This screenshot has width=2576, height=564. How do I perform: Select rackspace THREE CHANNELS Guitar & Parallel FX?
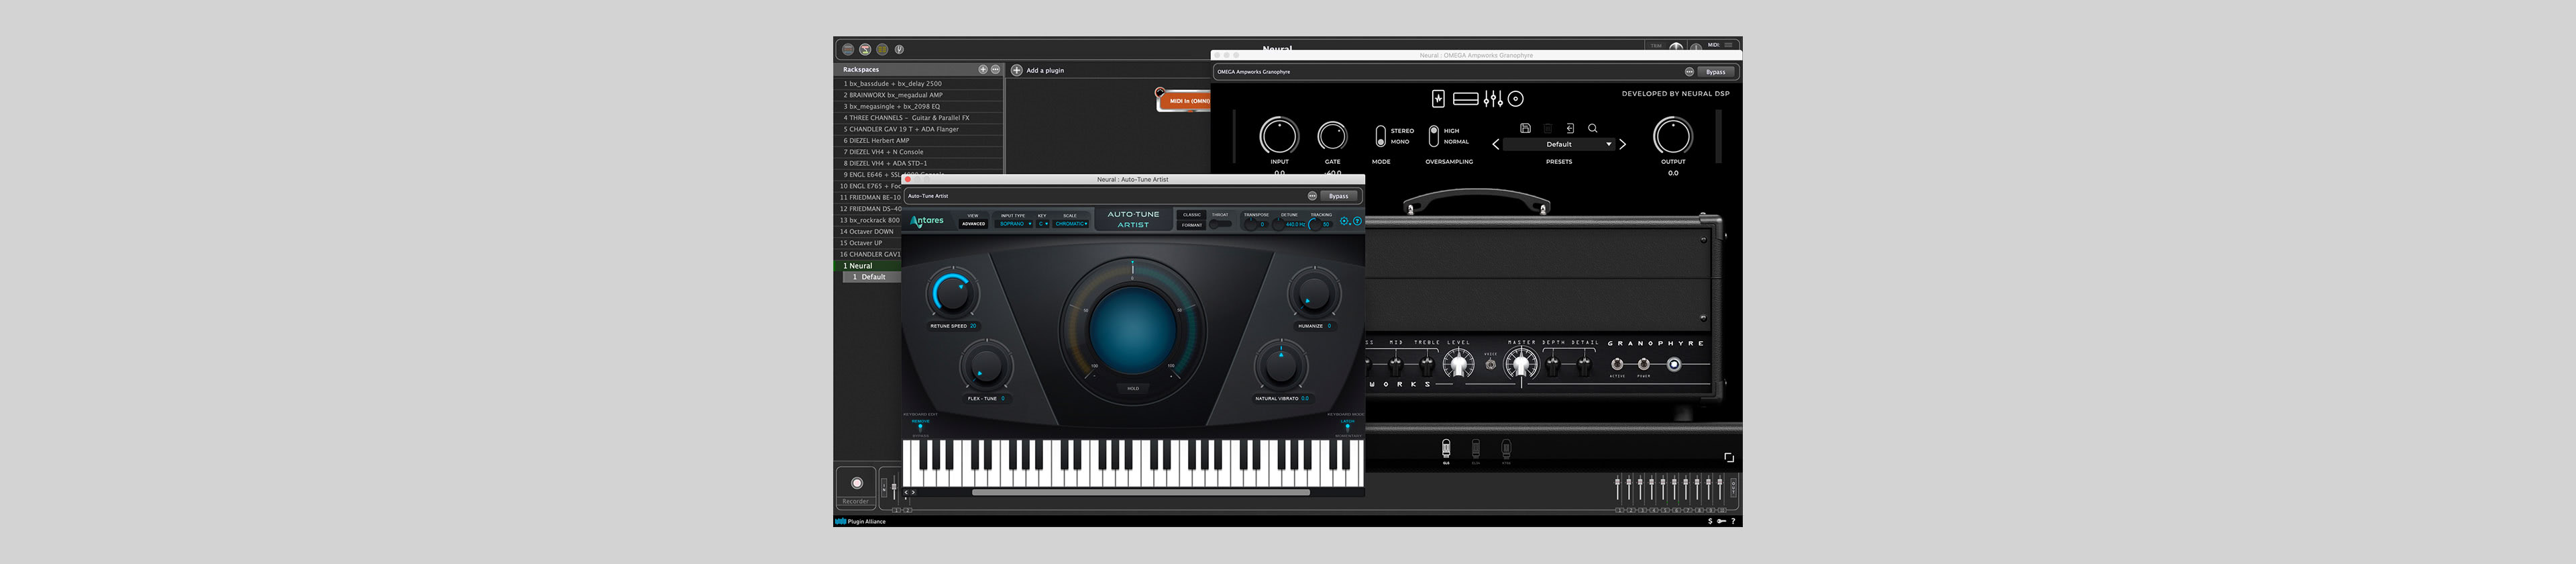(x=919, y=118)
